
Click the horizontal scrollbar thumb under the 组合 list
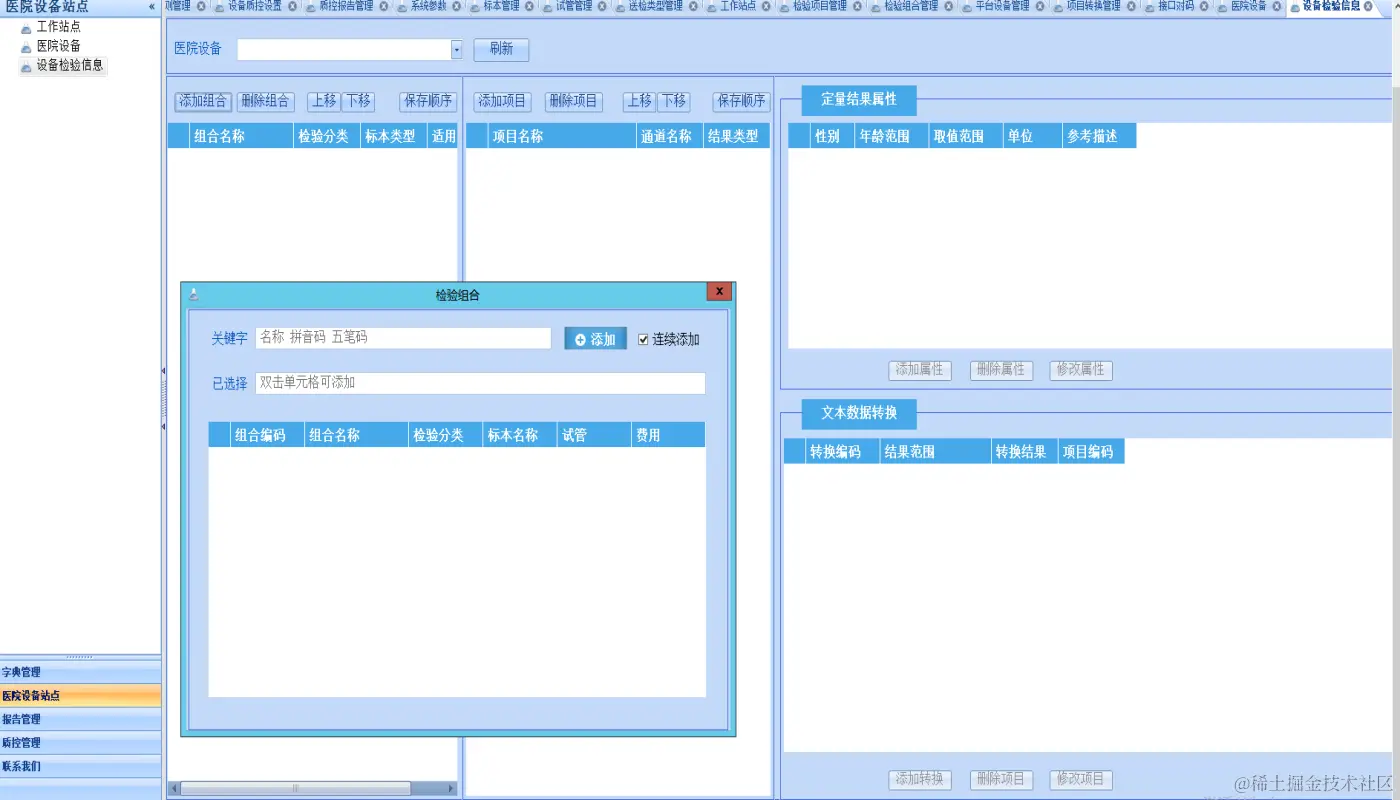(x=296, y=788)
